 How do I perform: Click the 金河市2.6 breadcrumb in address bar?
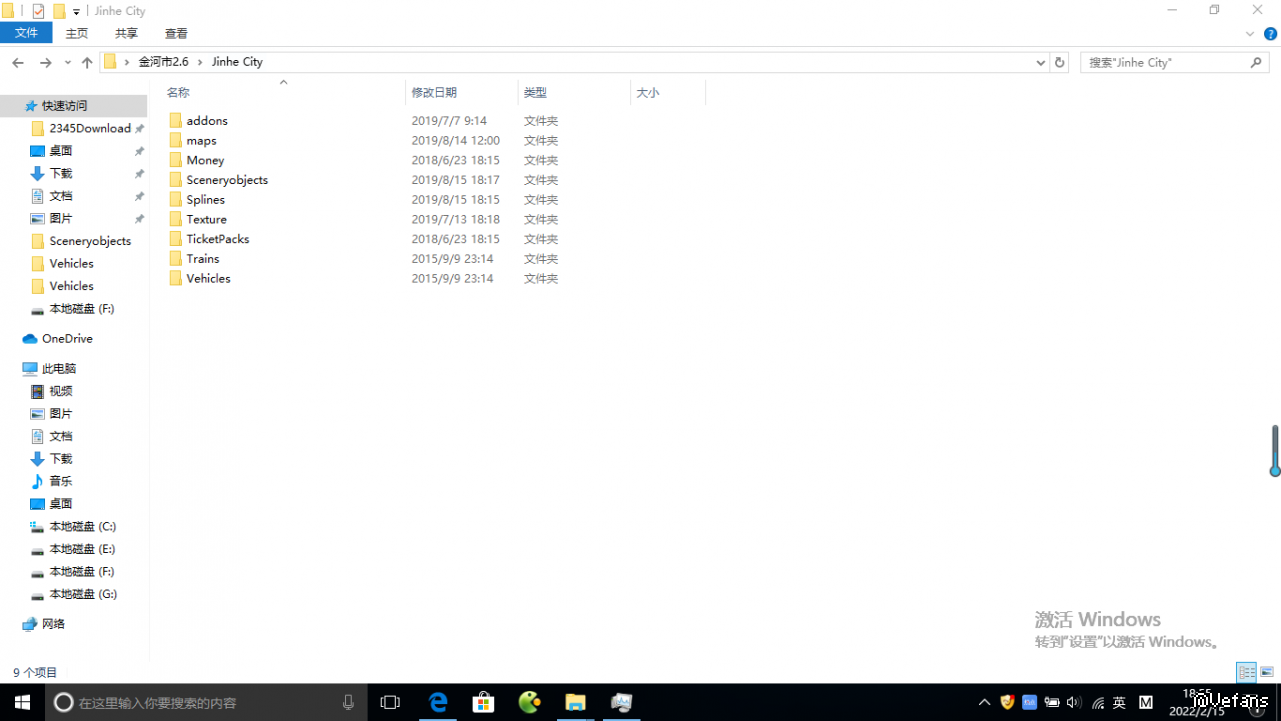click(163, 62)
